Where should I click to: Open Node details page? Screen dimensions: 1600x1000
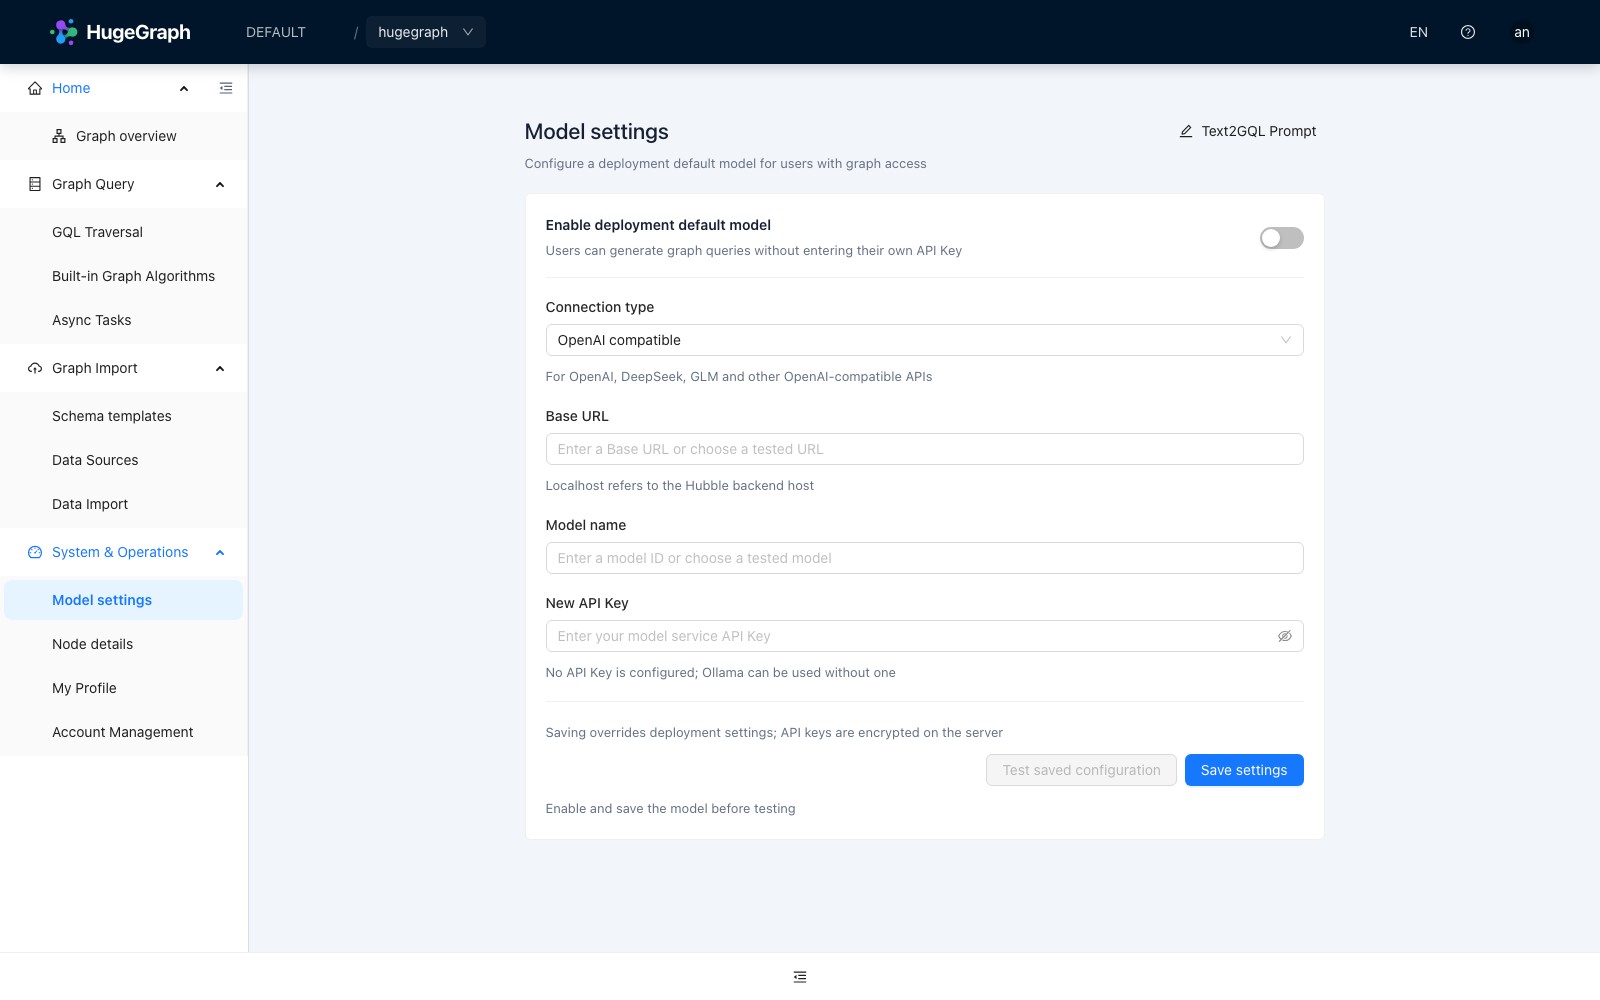(x=124, y=644)
